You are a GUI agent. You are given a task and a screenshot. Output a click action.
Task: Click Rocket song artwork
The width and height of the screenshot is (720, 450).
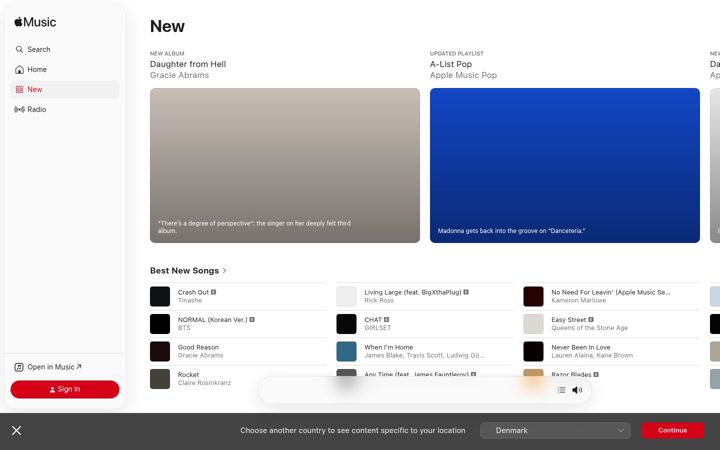click(160, 379)
